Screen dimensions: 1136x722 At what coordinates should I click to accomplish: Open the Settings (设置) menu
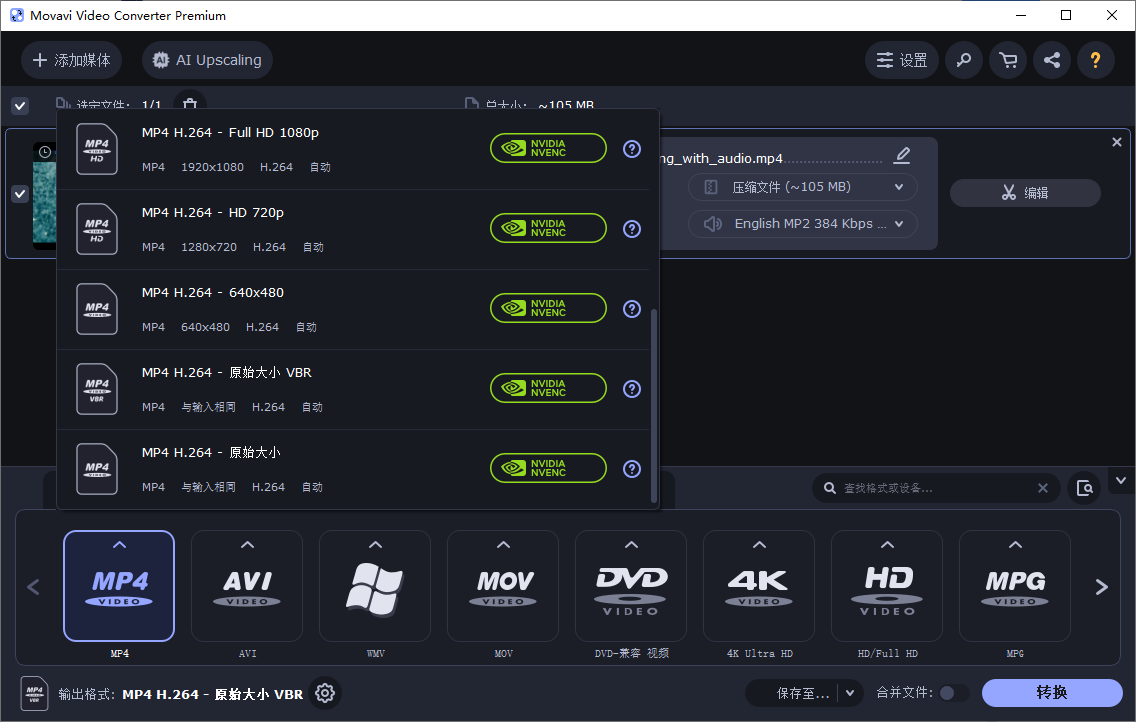tap(901, 60)
